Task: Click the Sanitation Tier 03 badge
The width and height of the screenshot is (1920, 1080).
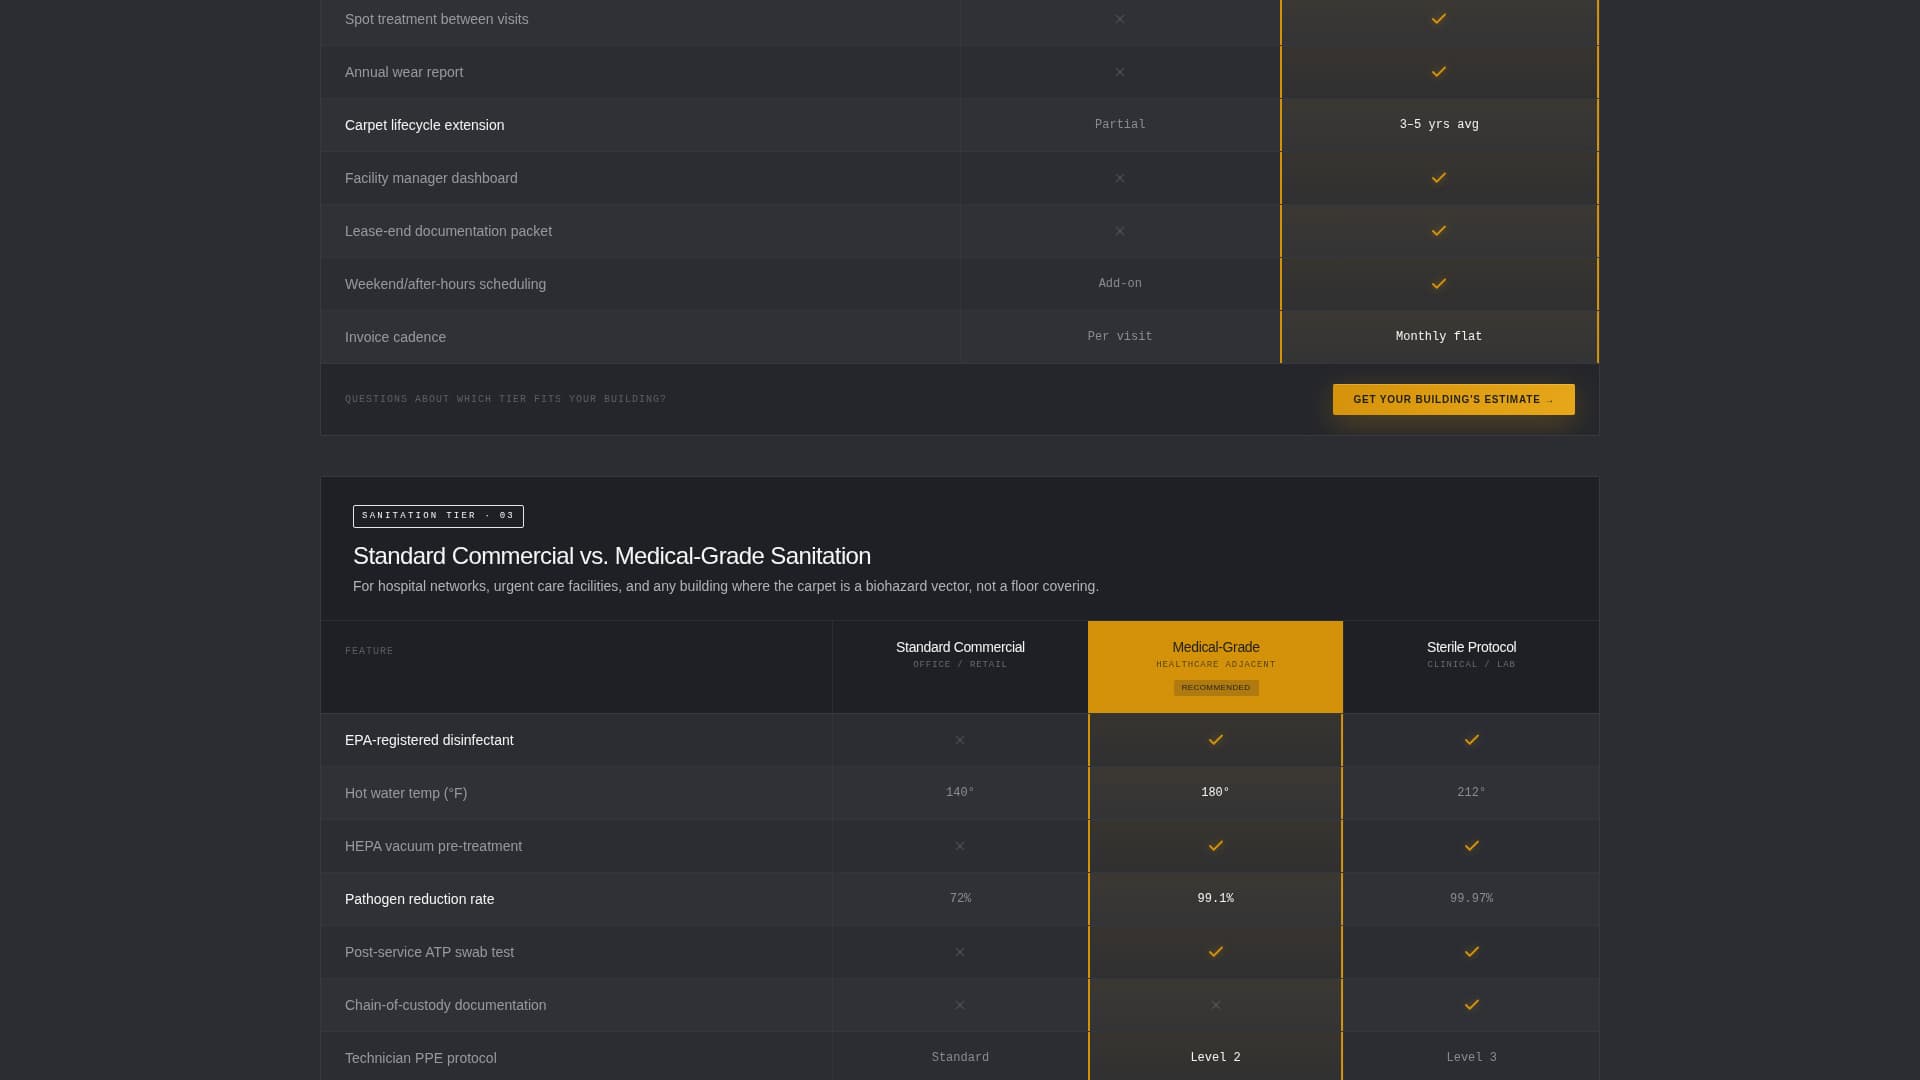Action: (438, 516)
